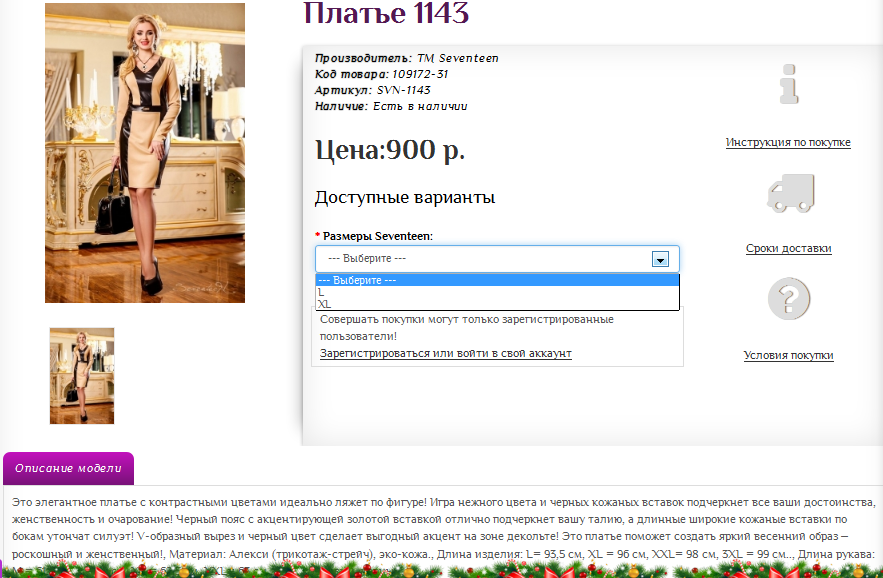Click 'Зарегистрироваться или войти в свой аккаунт' link
The width and height of the screenshot is (883, 578).
pyautogui.click(x=445, y=353)
